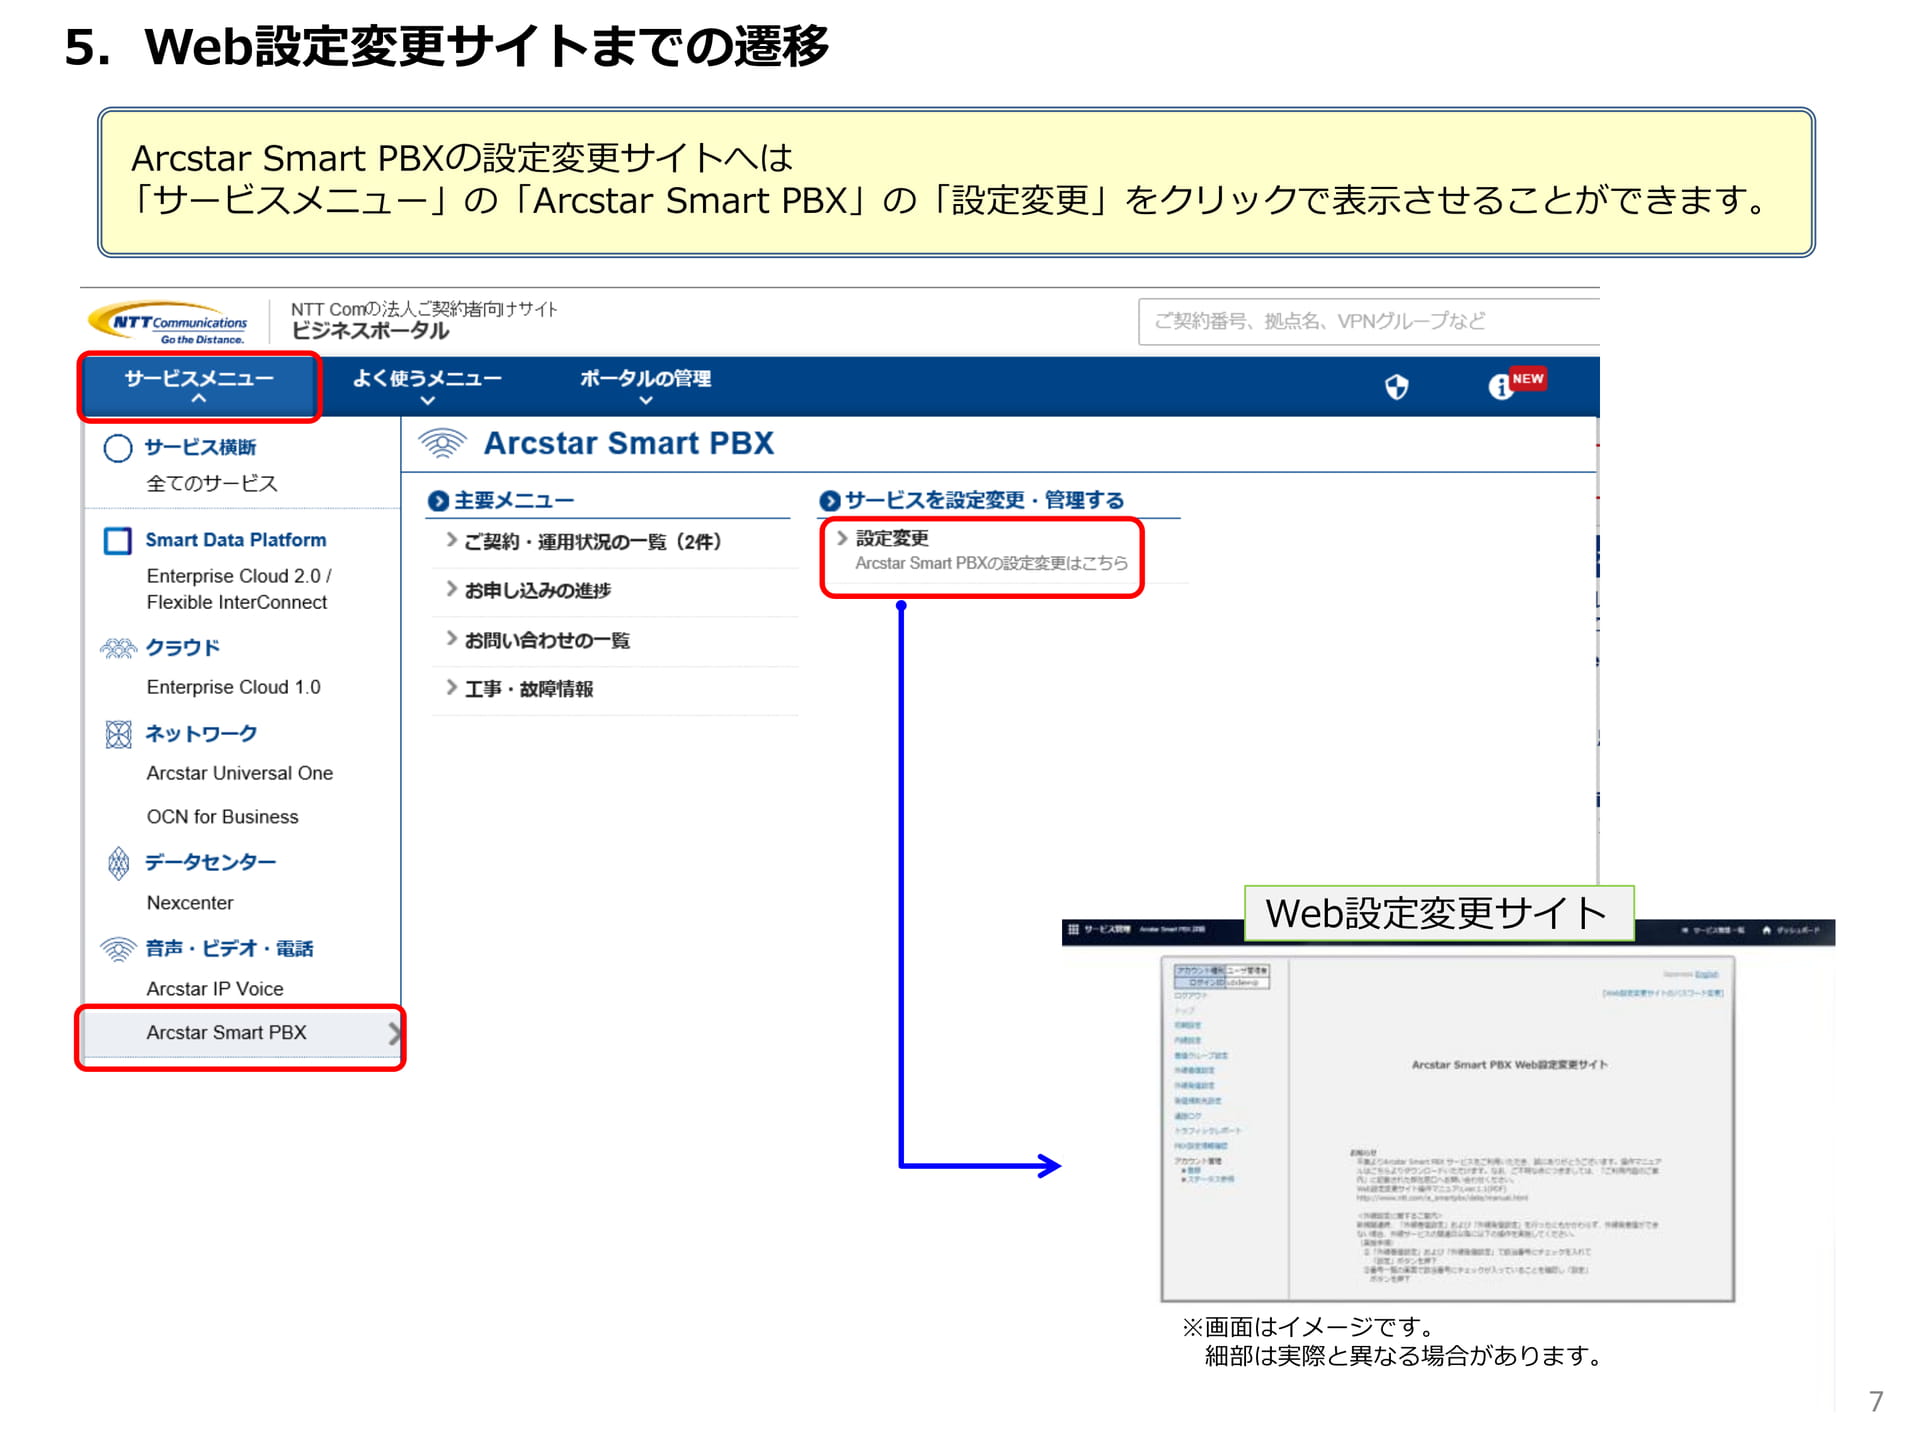This screenshot has height=1436, width=1920.
Task: Open Enterprise Cloud 2.0 / Flexible InterConnect
Action: pyautogui.click(x=239, y=589)
